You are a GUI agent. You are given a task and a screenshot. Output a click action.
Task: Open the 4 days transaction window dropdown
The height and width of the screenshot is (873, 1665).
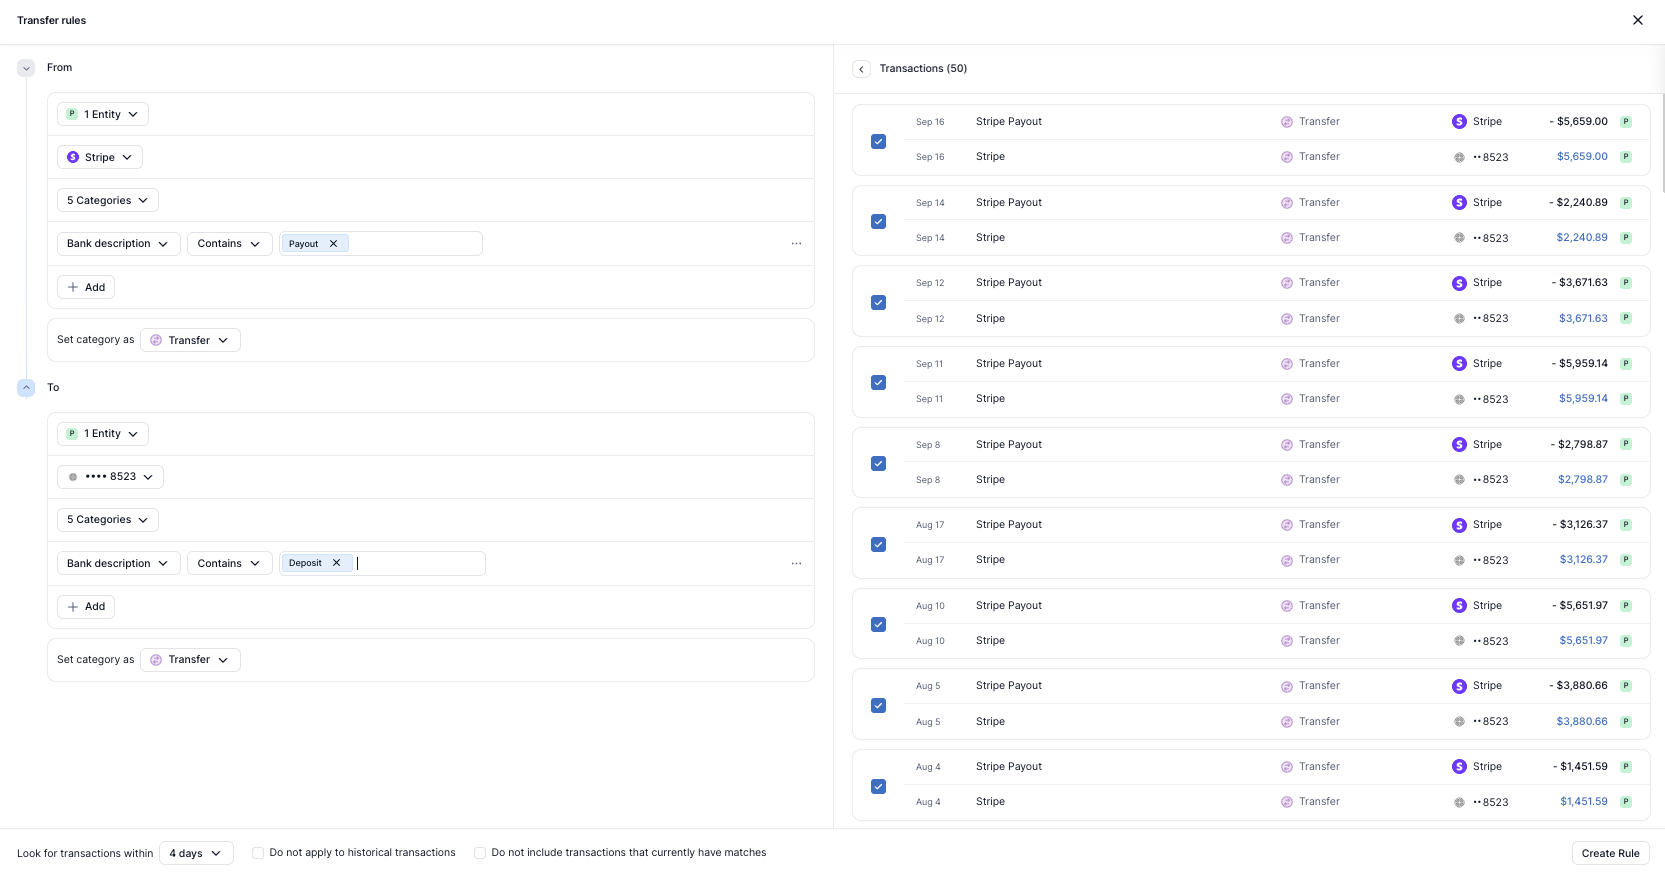click(x=196, y=853)
